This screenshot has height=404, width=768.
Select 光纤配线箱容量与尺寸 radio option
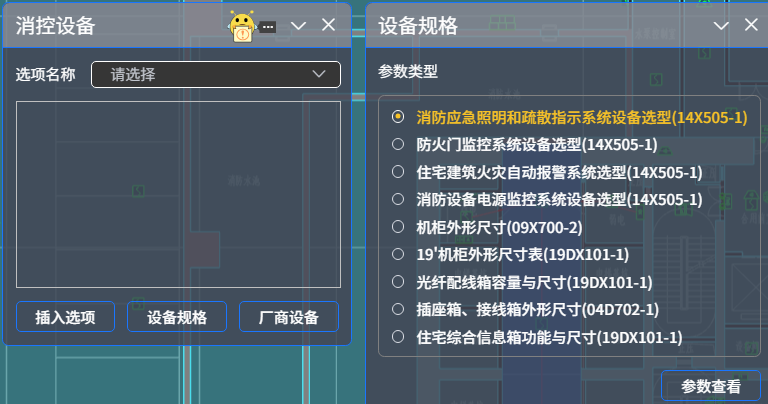tap(398, 282)
